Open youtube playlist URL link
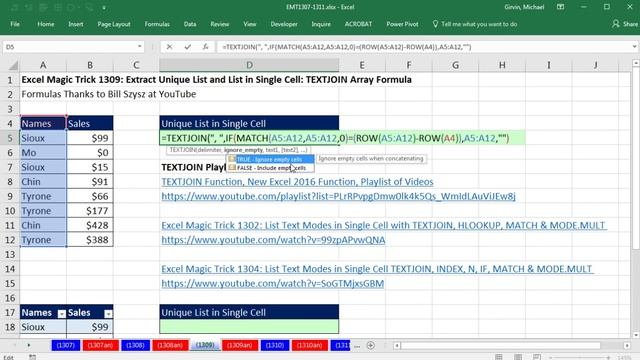640x360 pixels. [338, 196]
